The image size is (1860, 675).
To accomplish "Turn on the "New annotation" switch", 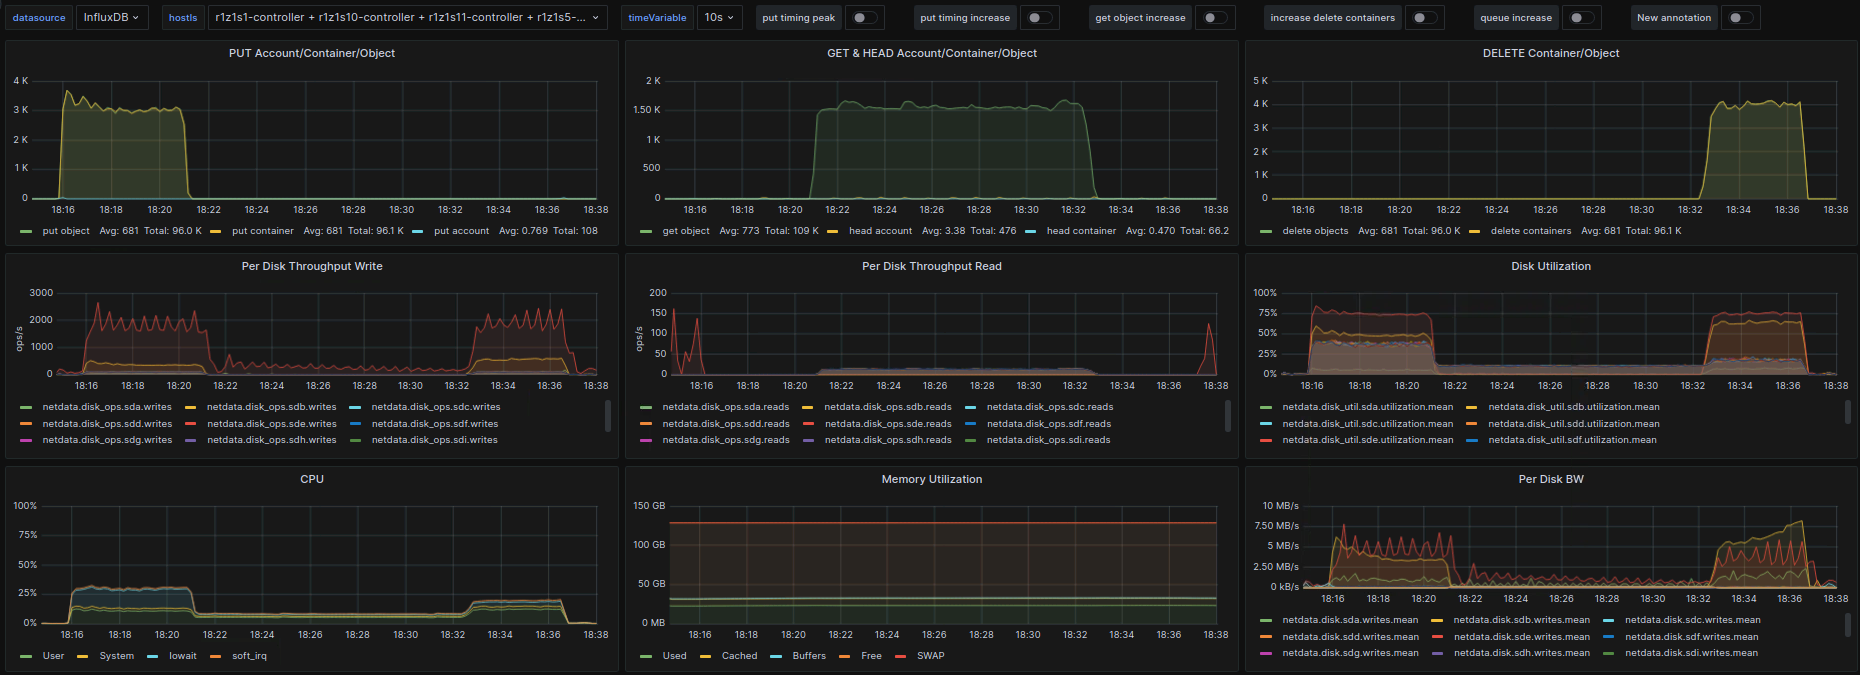I will coord(1740,18).
